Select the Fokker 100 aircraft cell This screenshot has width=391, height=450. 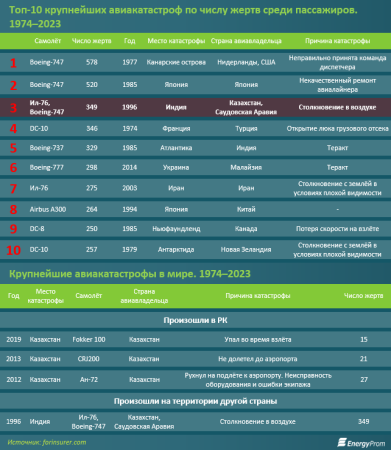[89, 340]
